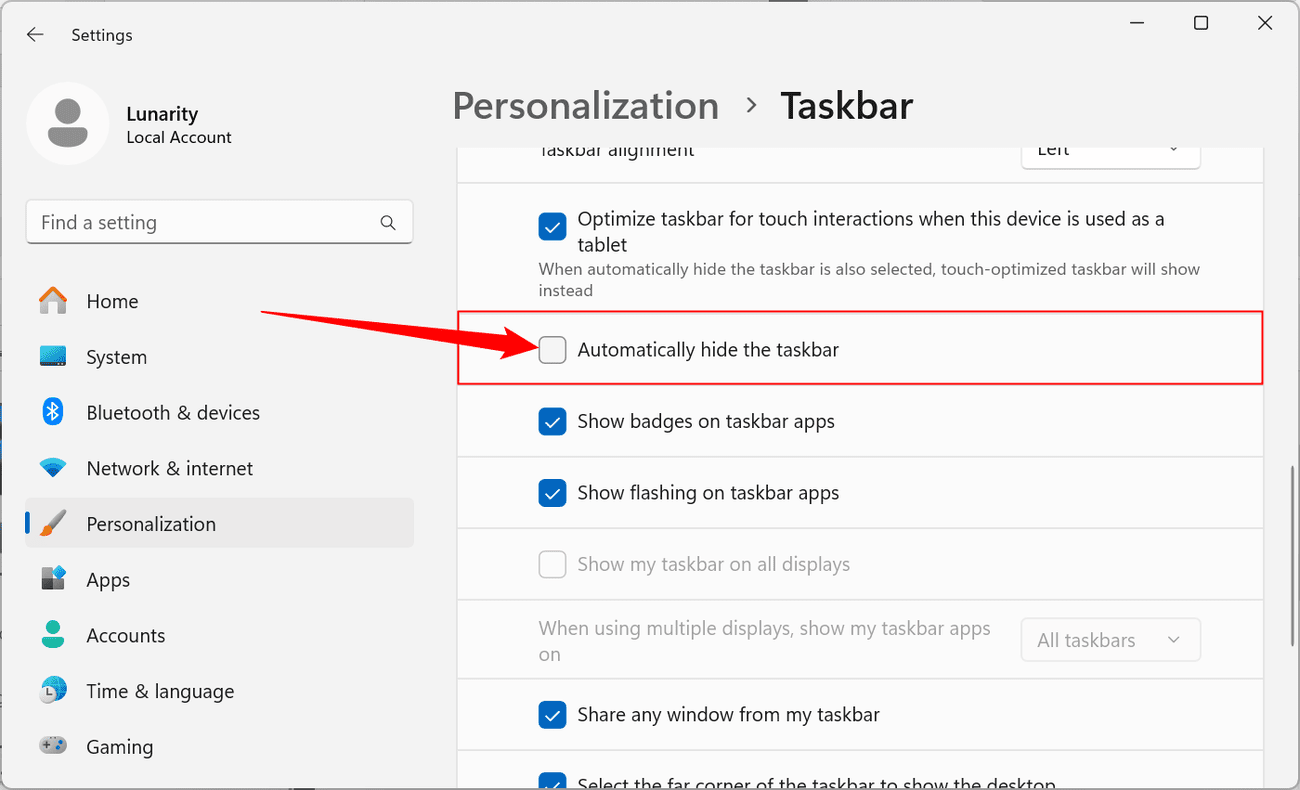The image size is (1300, 790).
Task: Click the back arrow in Settings header
Action: (x=35, y=35)
